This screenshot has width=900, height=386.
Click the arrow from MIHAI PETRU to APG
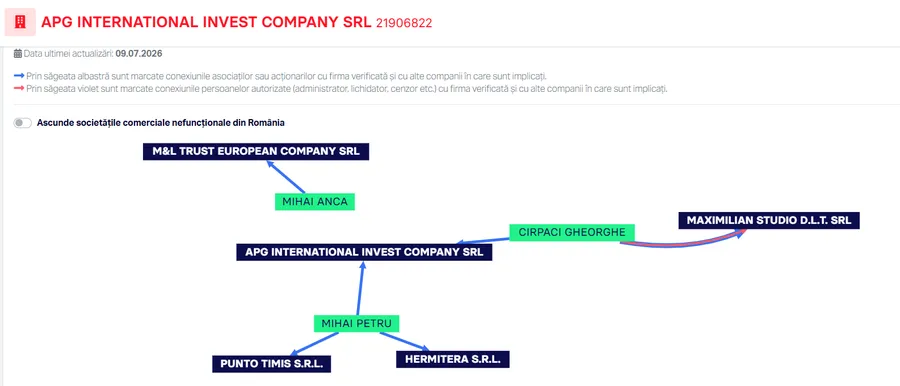click(360, 288)
